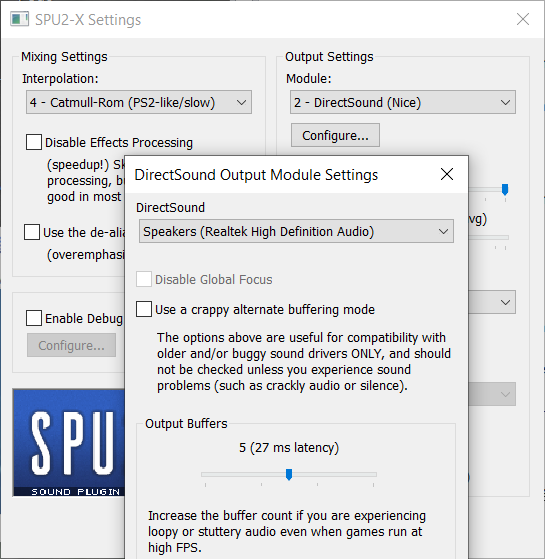
Task: Click Configure button under Module dropdown
Action: (x=335, y=135)
